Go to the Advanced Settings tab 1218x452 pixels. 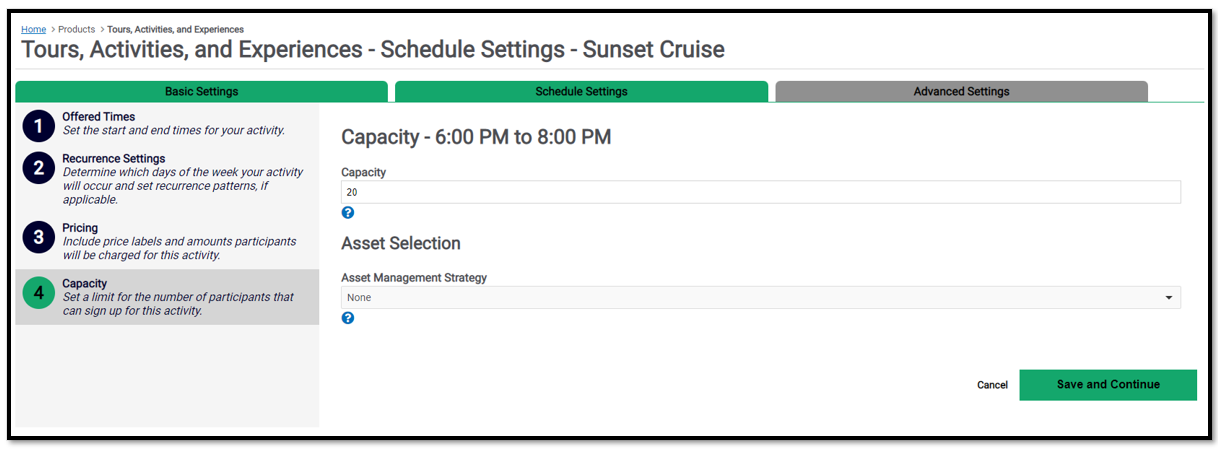962,91
